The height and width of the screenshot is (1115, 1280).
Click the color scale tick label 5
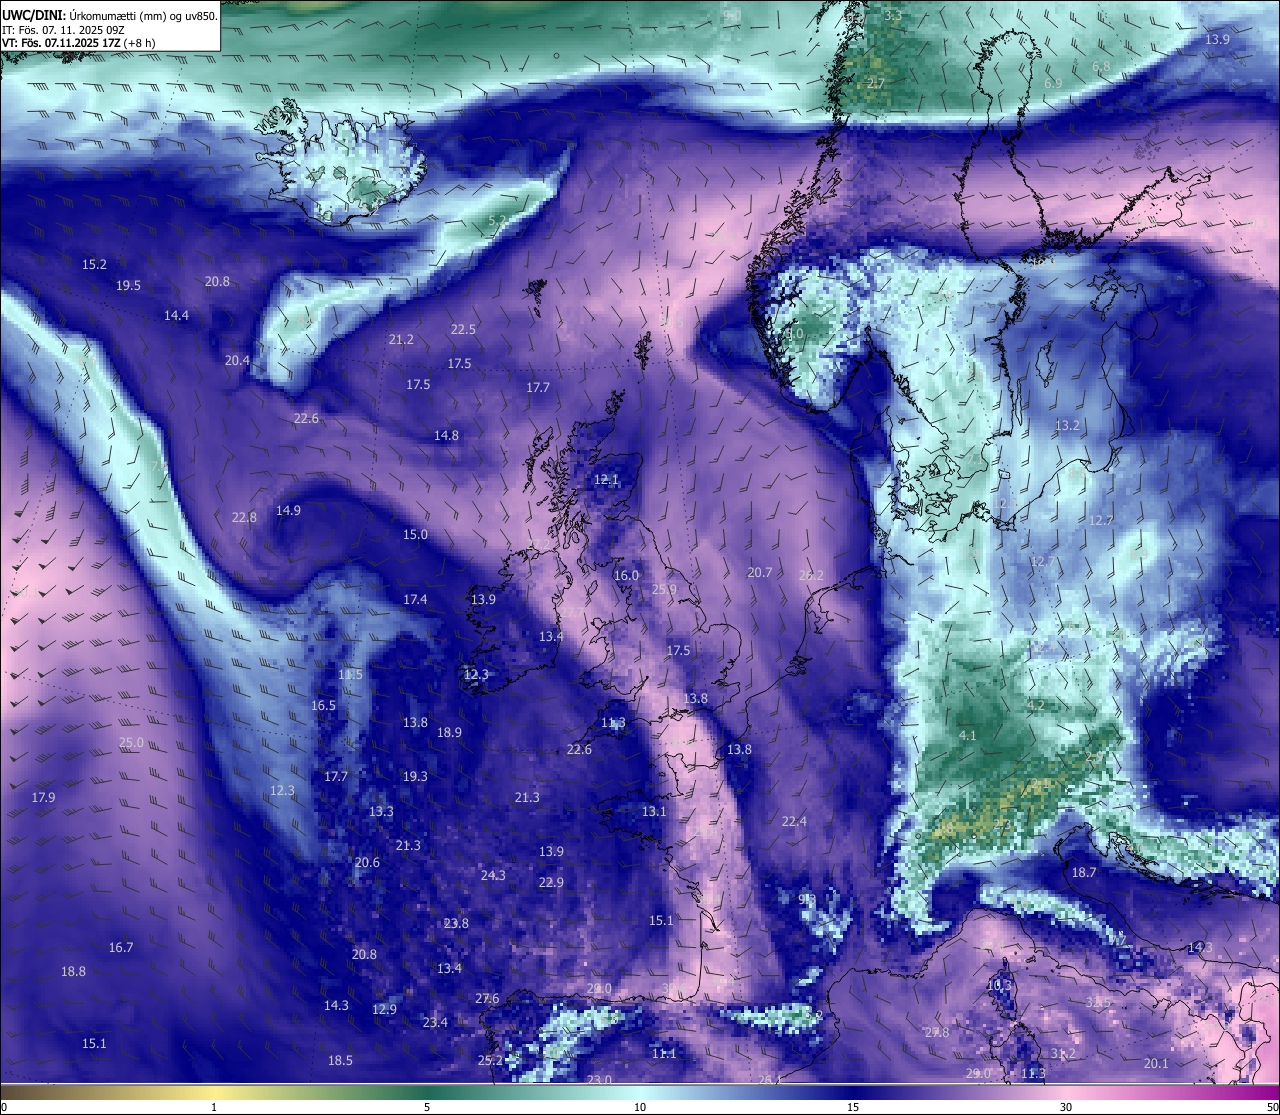[427, 1108]
